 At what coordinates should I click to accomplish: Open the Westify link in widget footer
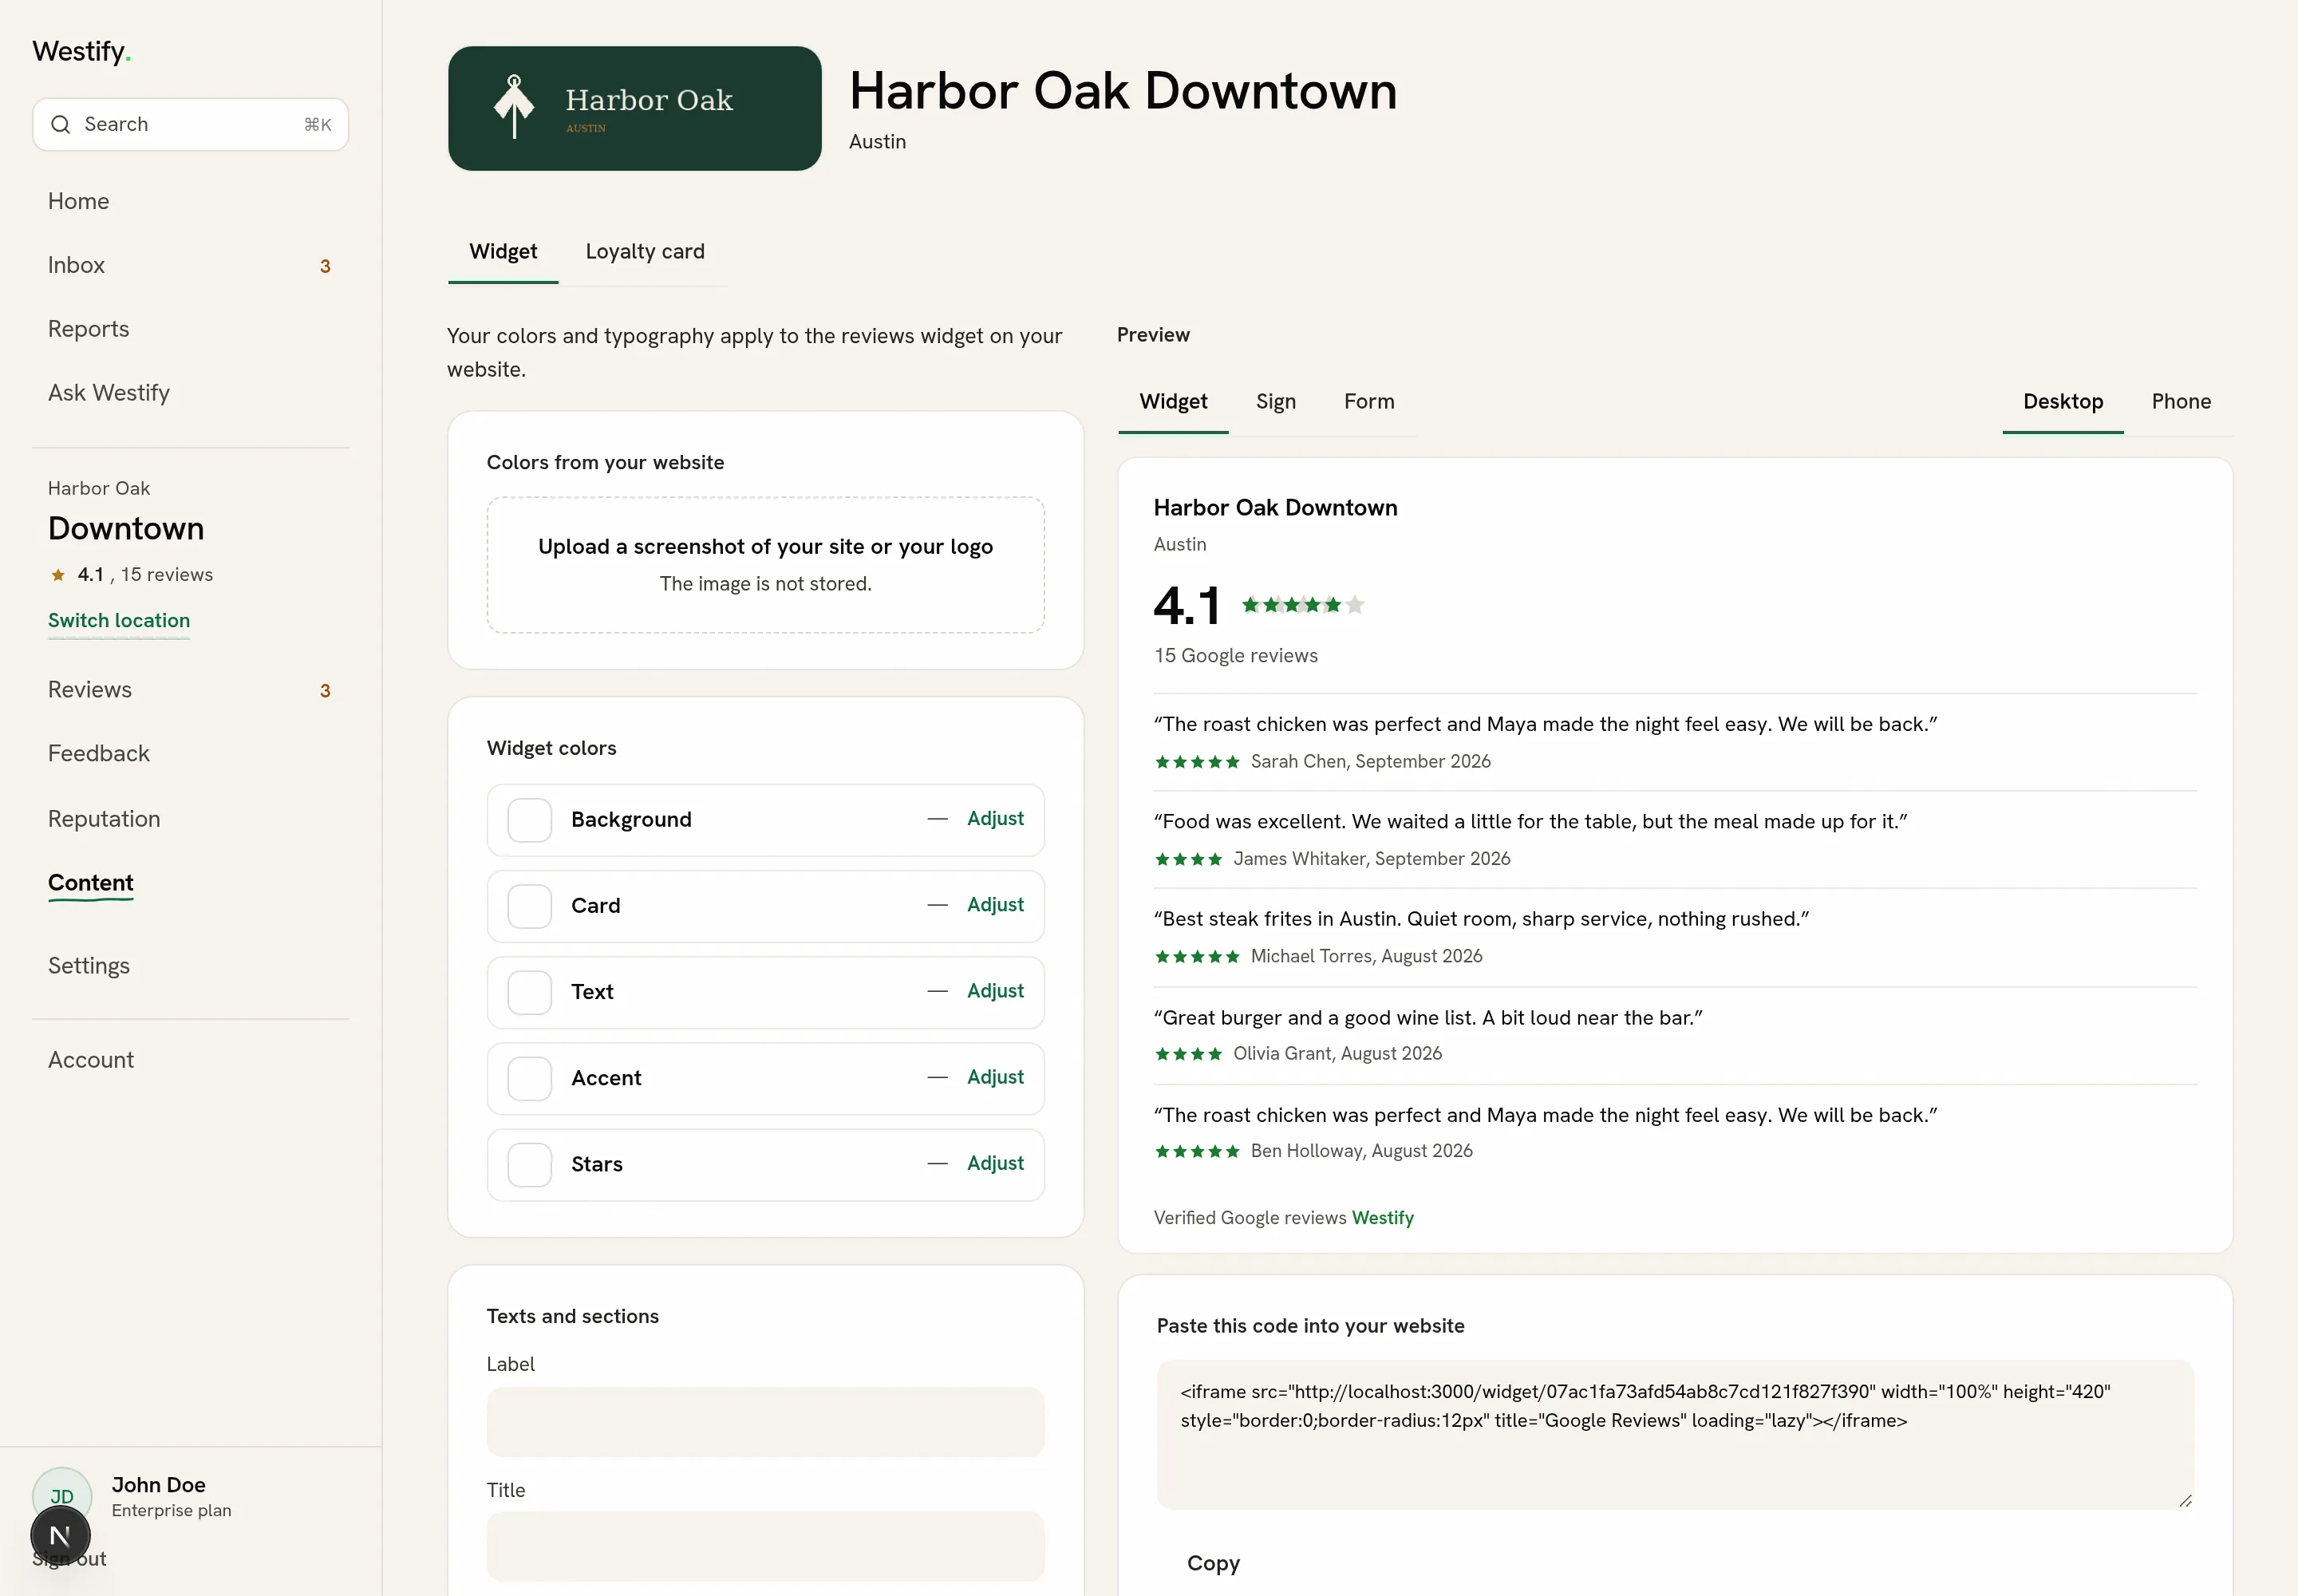[x=1383, y=1218]
